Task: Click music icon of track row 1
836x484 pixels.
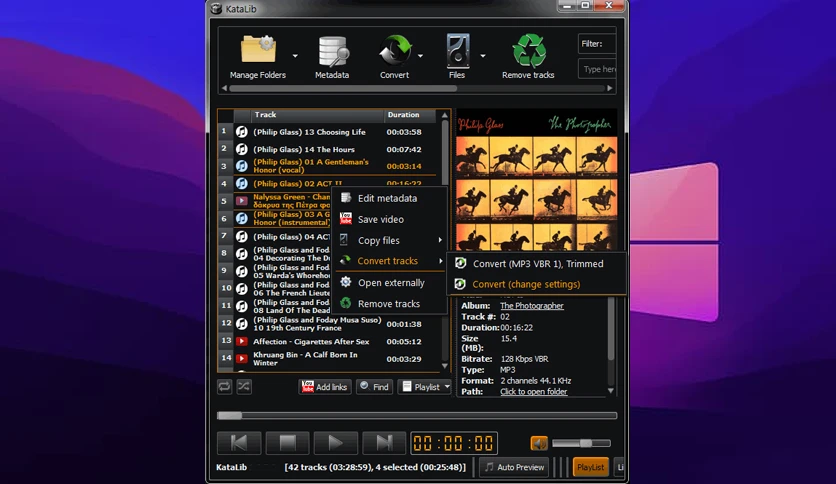Action: pos(242,132)
